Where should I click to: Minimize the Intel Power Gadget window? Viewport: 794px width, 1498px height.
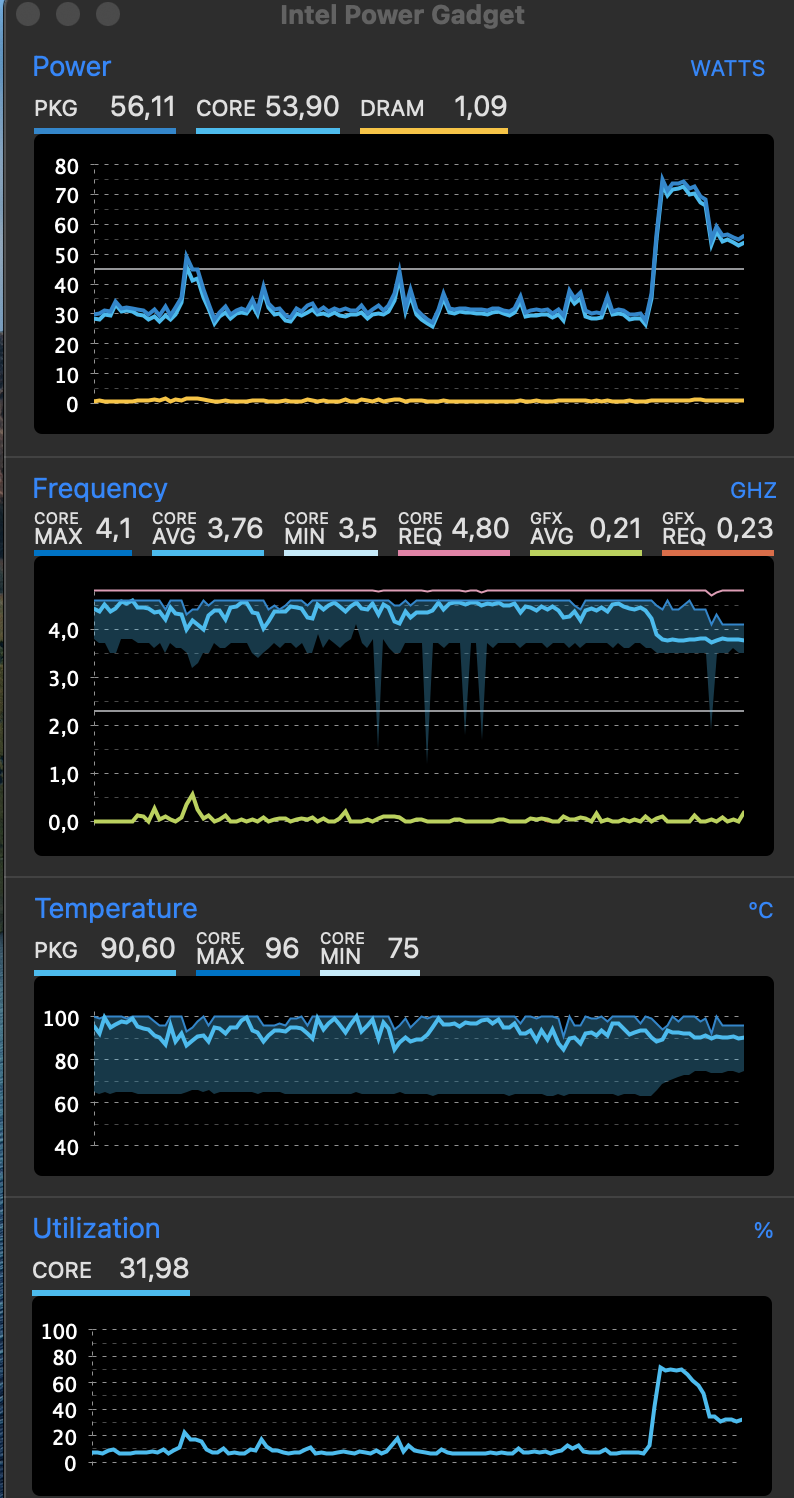68,14
